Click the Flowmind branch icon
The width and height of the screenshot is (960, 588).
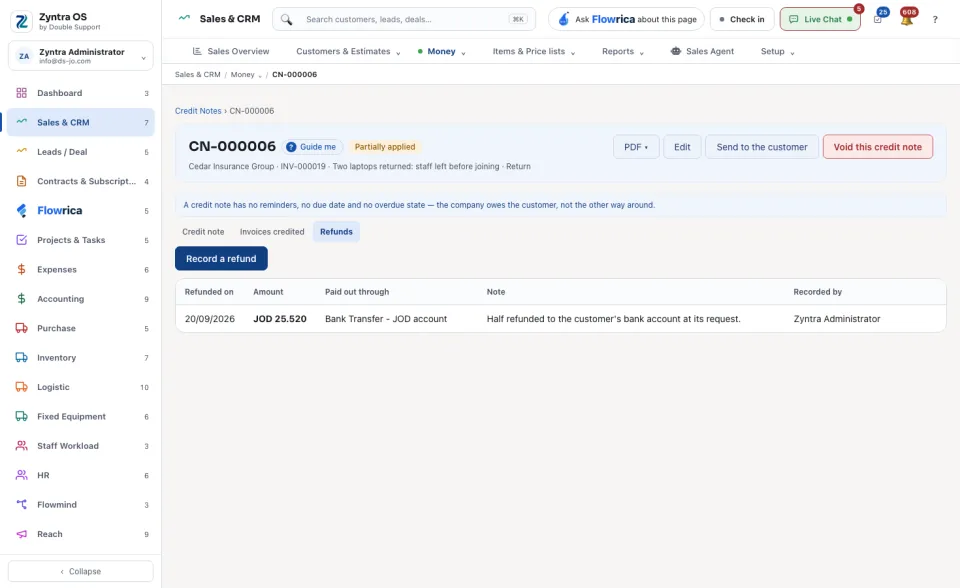[x=21, y=504]
